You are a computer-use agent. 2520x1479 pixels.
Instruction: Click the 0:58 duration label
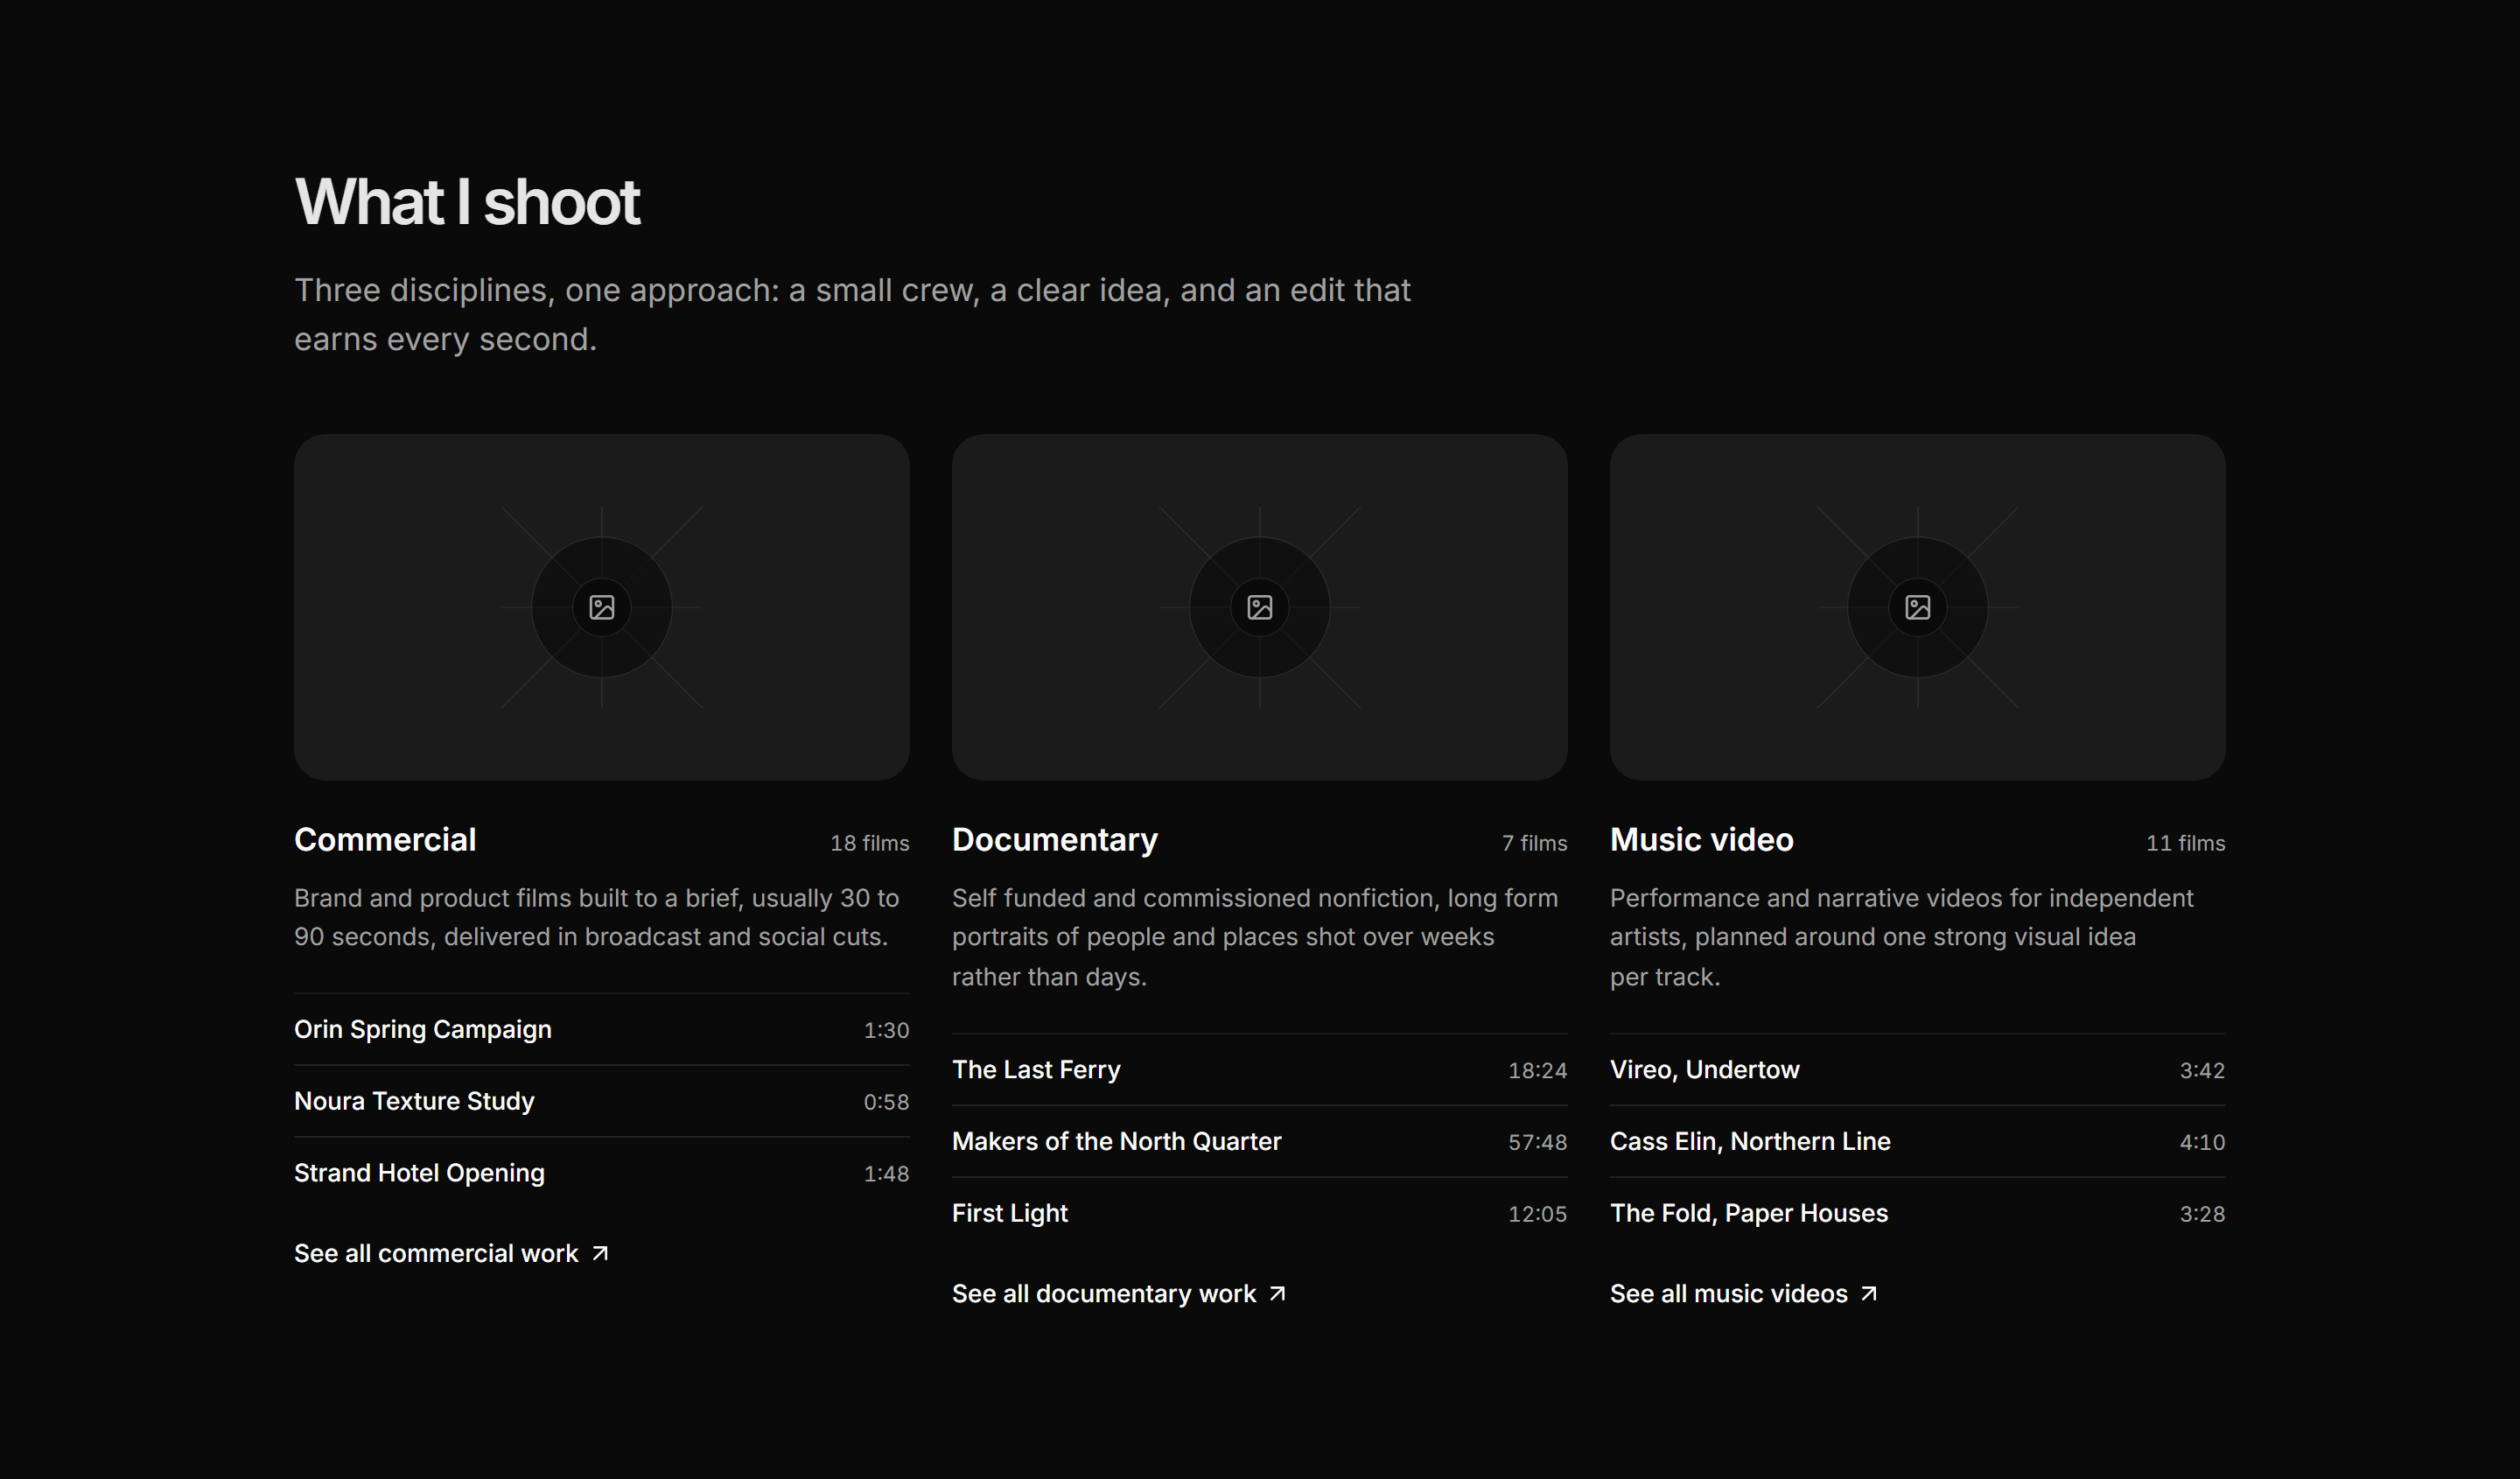click(886, 1102)
